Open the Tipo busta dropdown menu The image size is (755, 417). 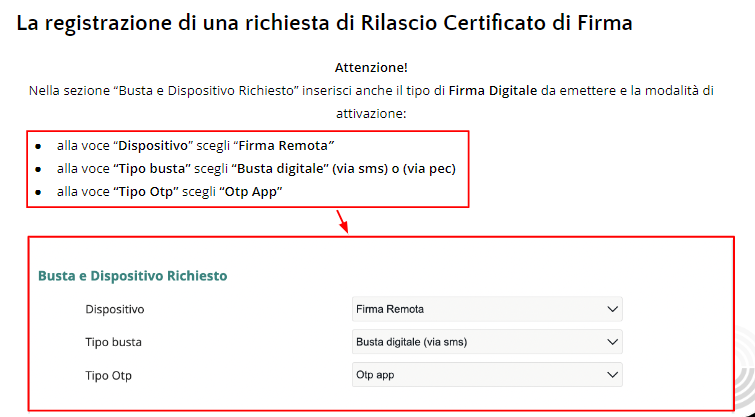click(x=487, y=342)
